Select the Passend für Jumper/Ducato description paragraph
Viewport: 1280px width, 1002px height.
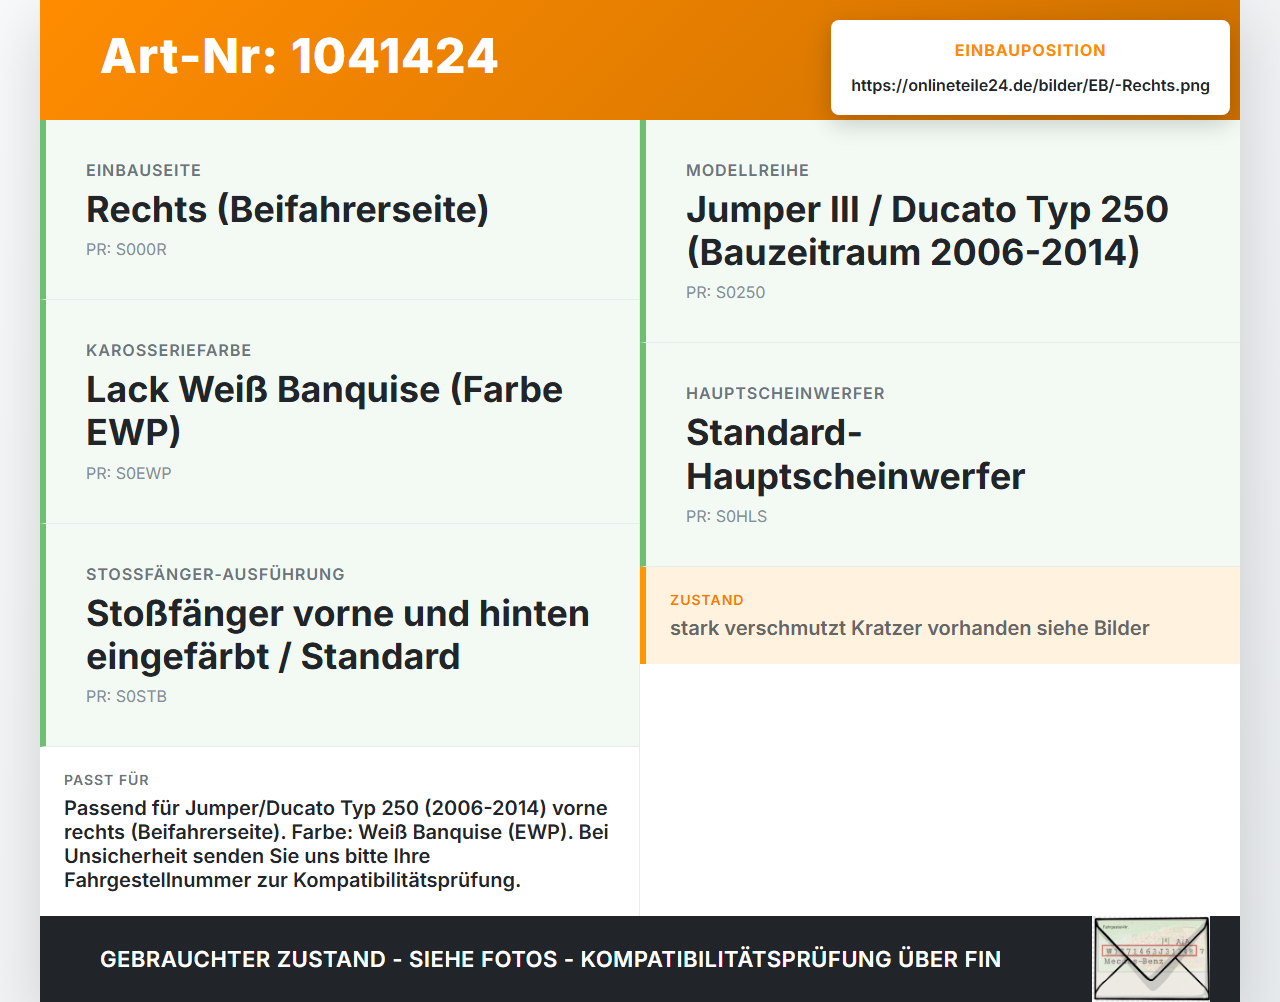[337, 845]
